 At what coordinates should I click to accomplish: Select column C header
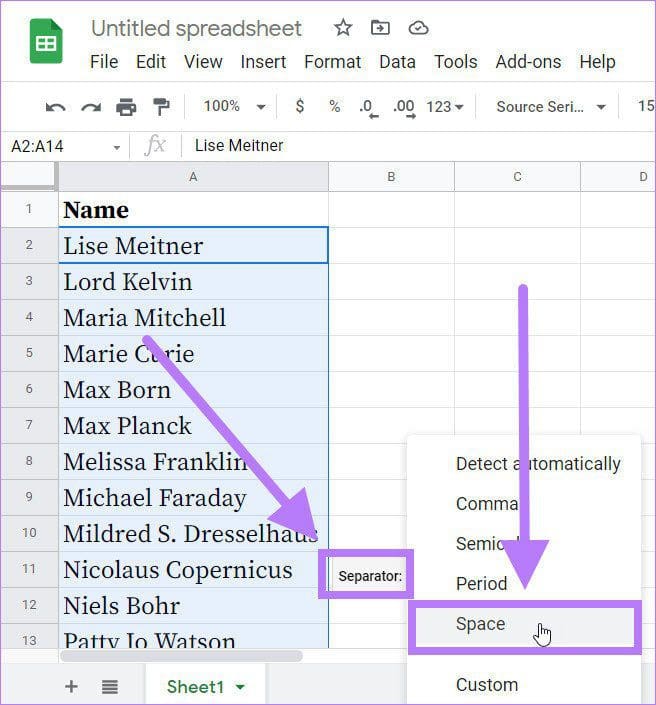(x=517, y=177)
